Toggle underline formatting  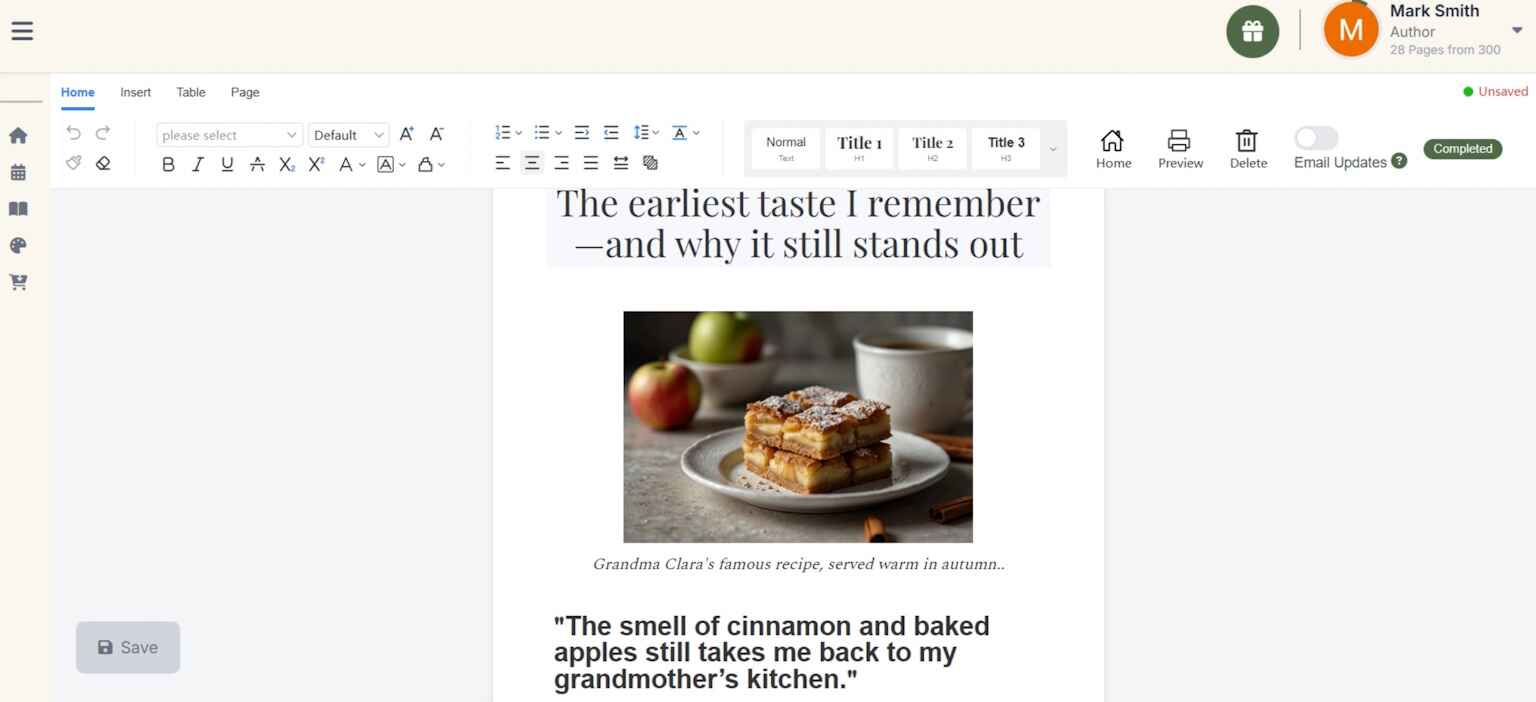[x=227, y=164]
